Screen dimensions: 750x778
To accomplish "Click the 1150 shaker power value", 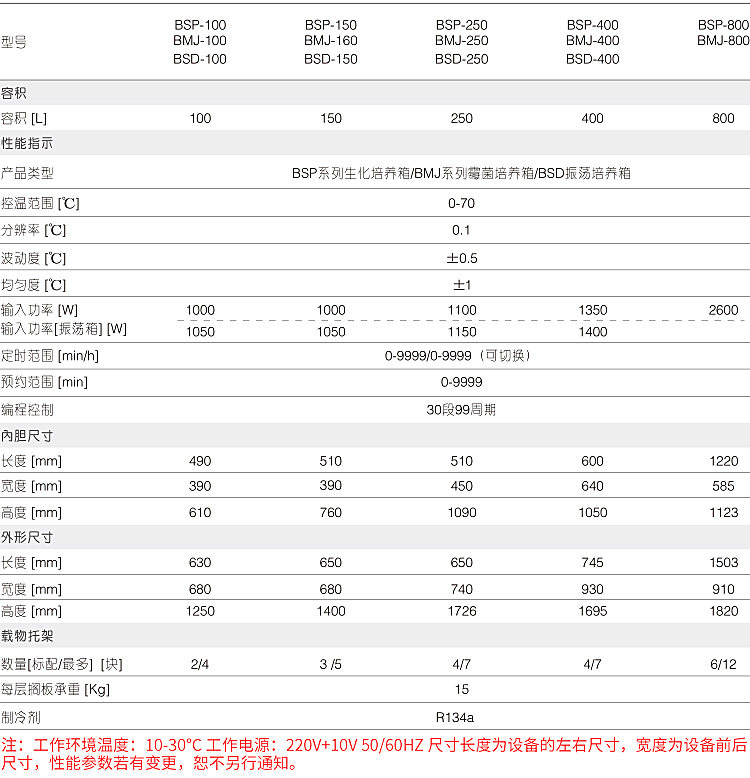I will (x=462, y=331).
